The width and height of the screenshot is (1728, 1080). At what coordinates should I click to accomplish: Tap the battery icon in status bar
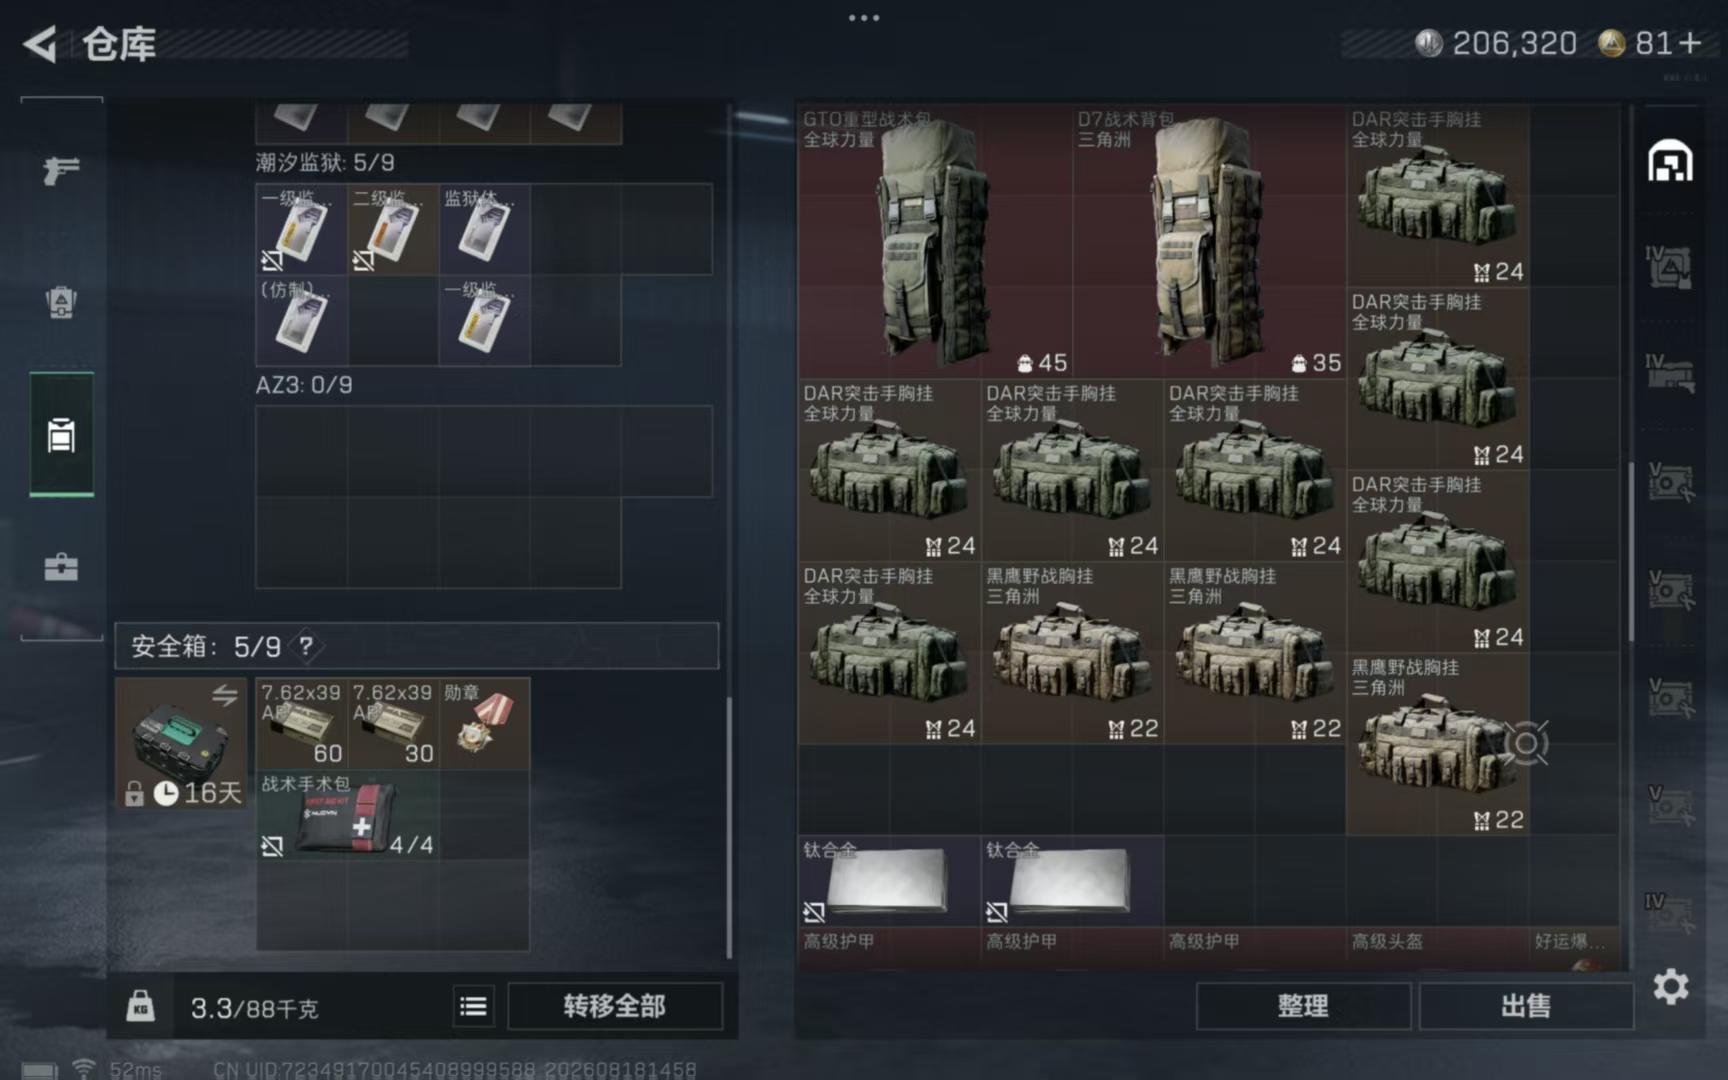coord(39,1070)
